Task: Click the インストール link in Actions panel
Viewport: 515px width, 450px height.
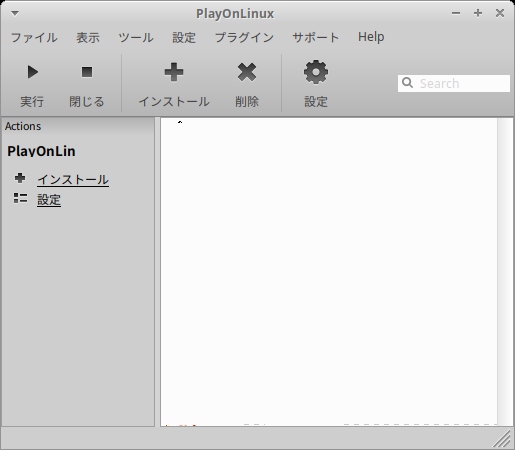Action: (x=73, y=180)
